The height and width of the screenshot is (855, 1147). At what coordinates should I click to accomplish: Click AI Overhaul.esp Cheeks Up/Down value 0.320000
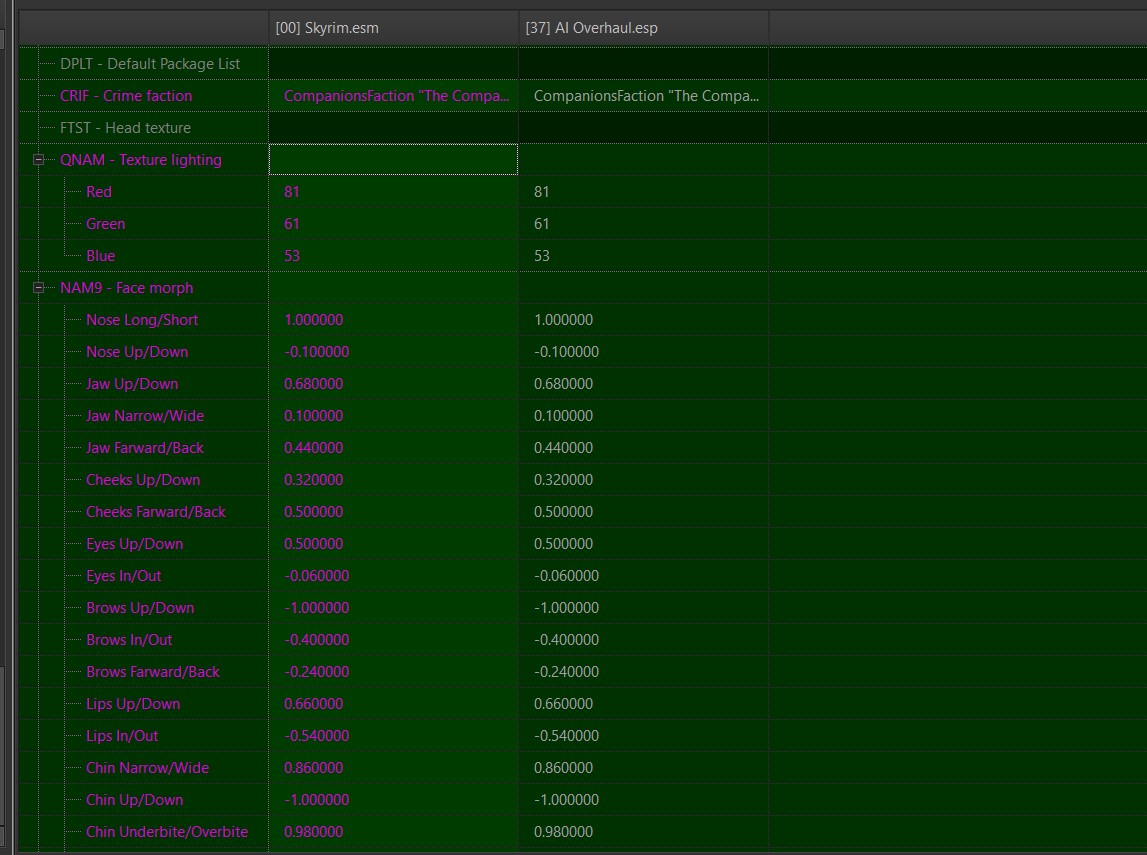[x=563, y=480]
